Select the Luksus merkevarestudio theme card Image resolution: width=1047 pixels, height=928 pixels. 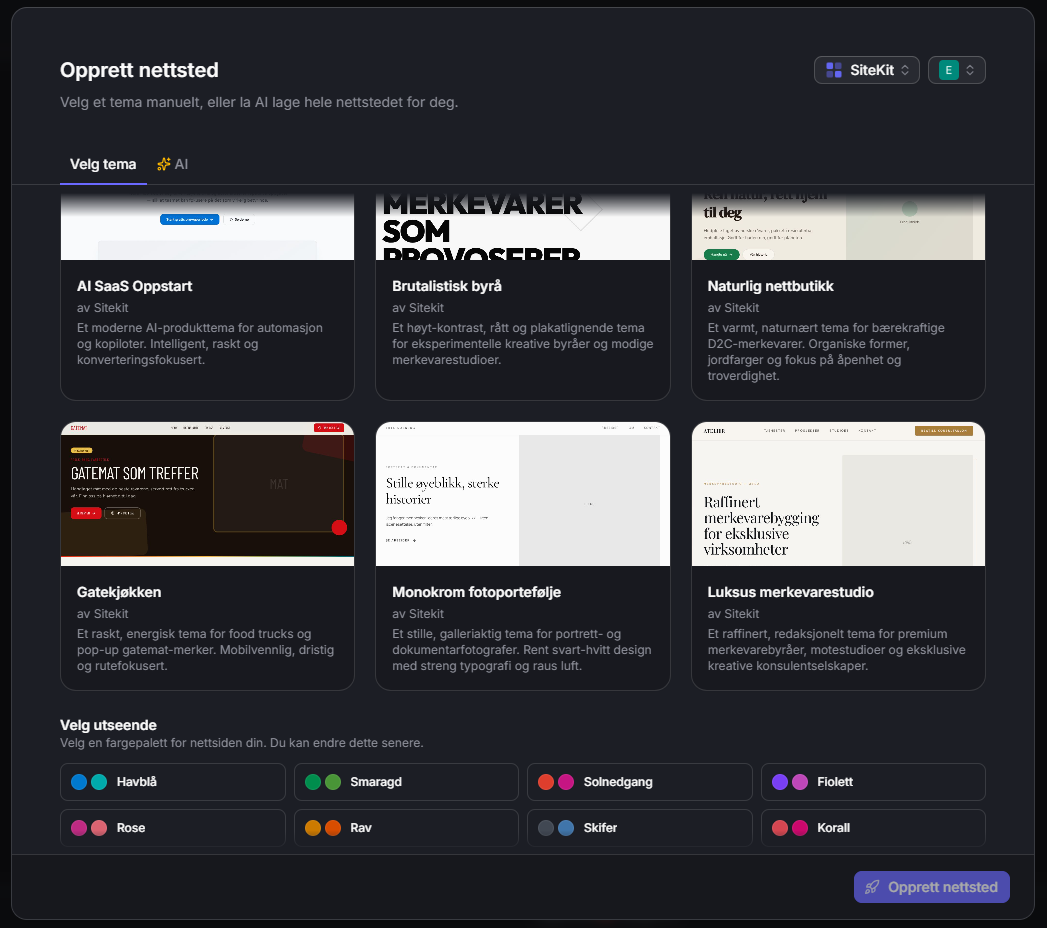click(x=838, y=555)
